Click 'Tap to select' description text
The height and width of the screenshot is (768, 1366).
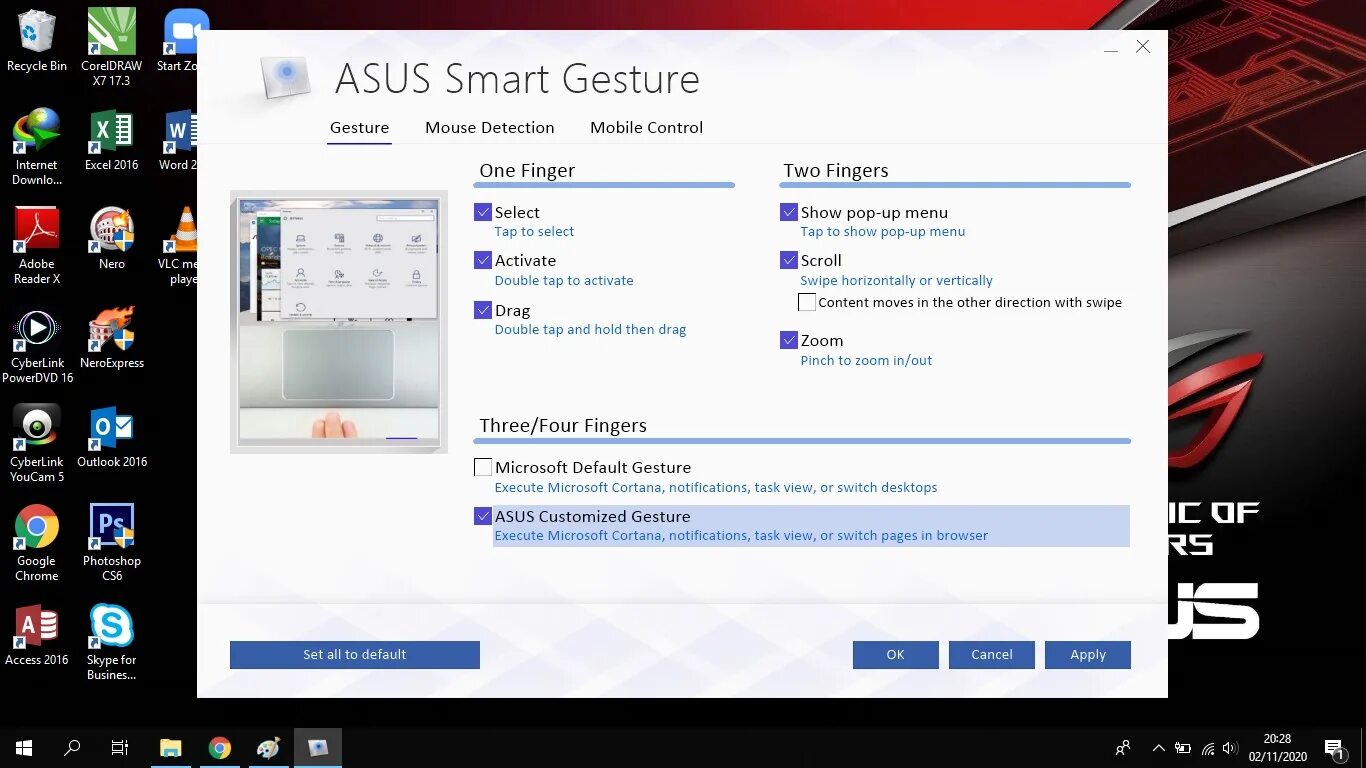(x=534, y=232)
